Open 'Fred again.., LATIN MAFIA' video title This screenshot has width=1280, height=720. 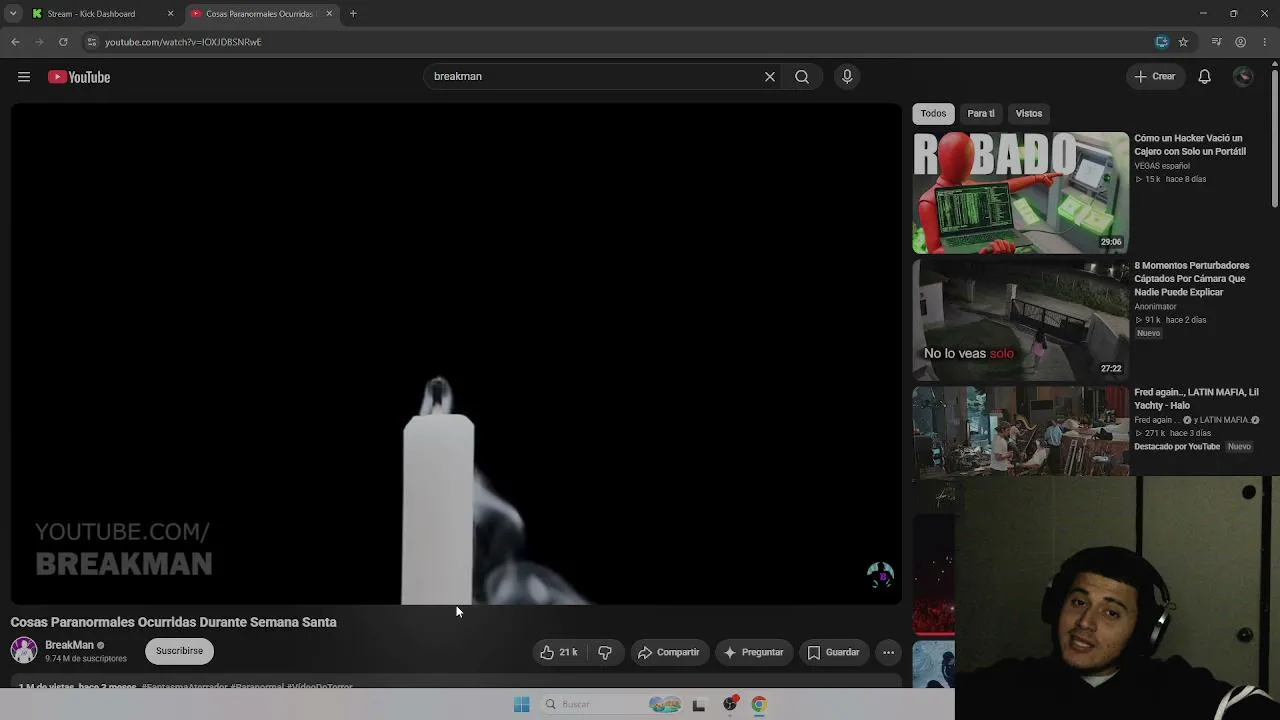click(x=1196, y=399)
